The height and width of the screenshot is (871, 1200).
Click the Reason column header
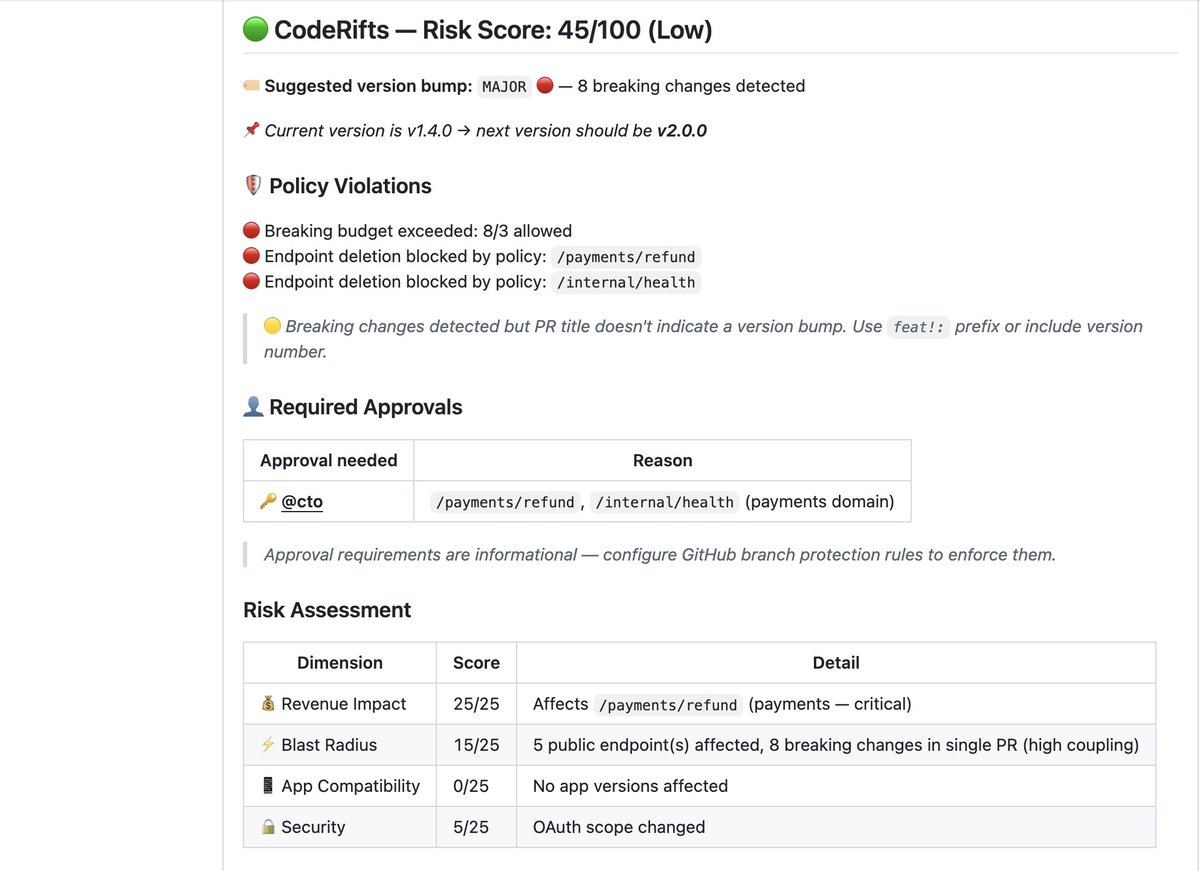click(x=662, y=460)
